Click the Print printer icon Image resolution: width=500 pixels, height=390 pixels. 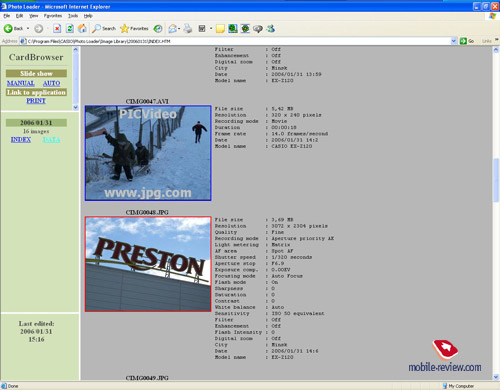coord(188,29)
